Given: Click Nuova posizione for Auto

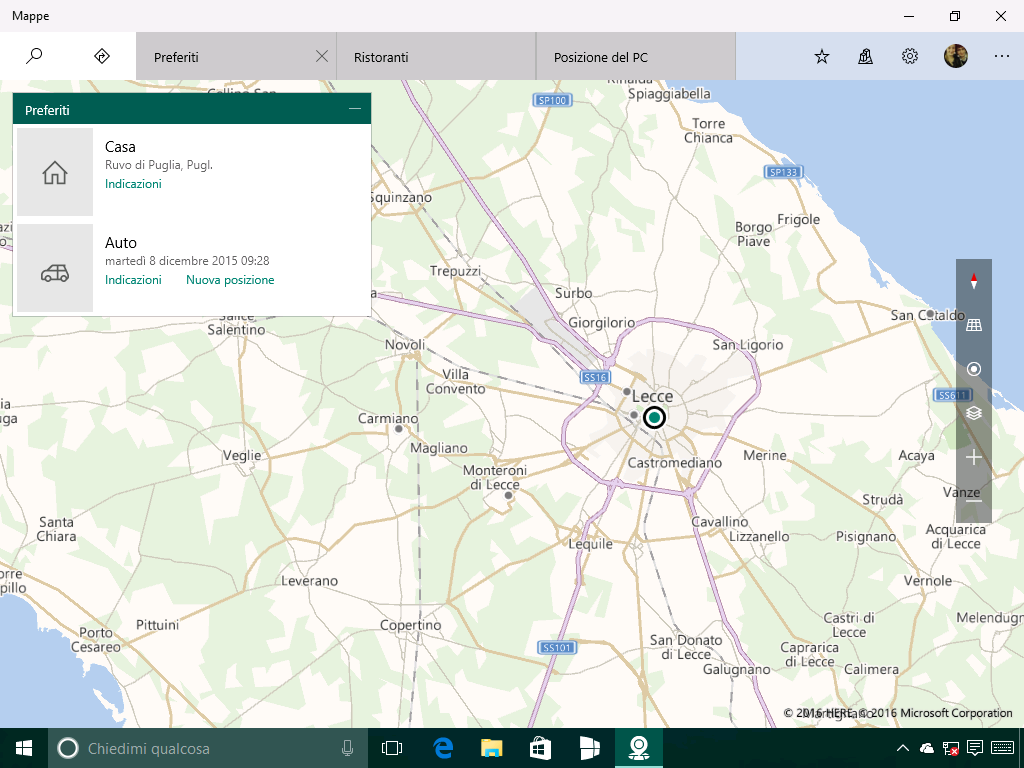Looking at the screenshot, I should click(x=230, y=280).
